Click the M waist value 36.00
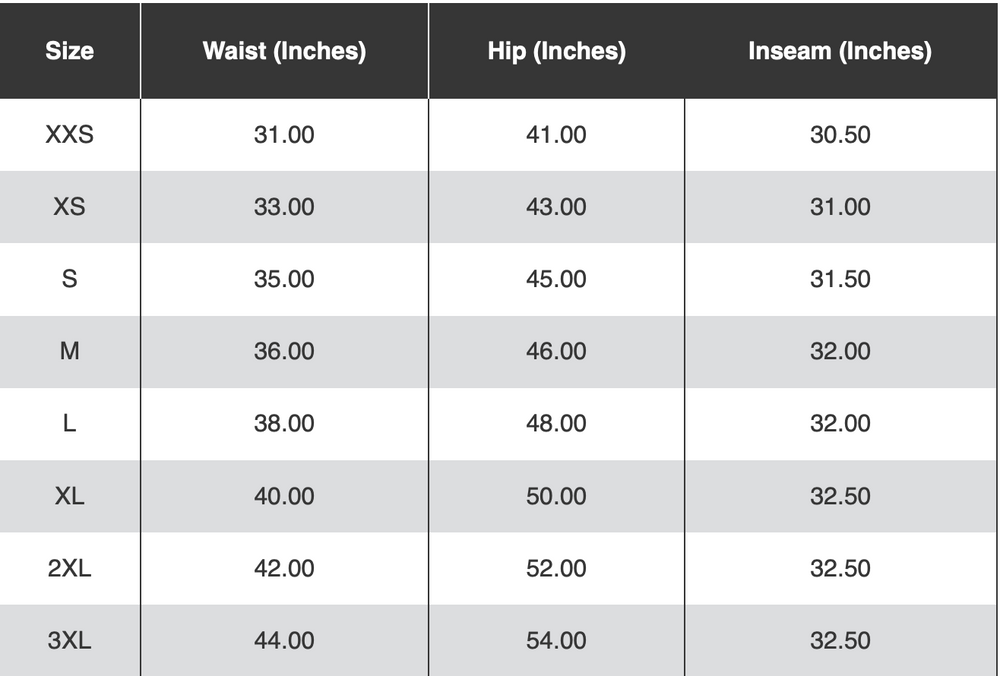The width and height of the screenshot is (1000, 676). [x=284, y=351]
